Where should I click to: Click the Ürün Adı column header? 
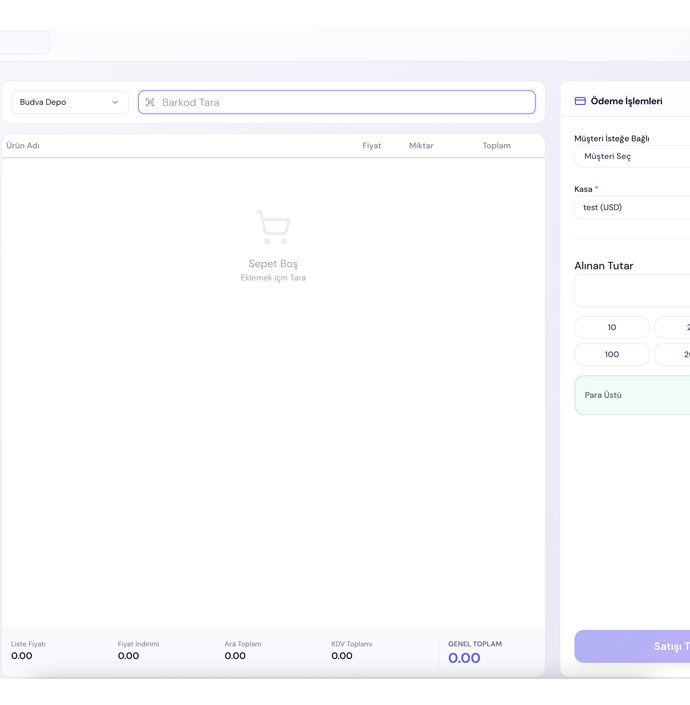coord(23,146)
